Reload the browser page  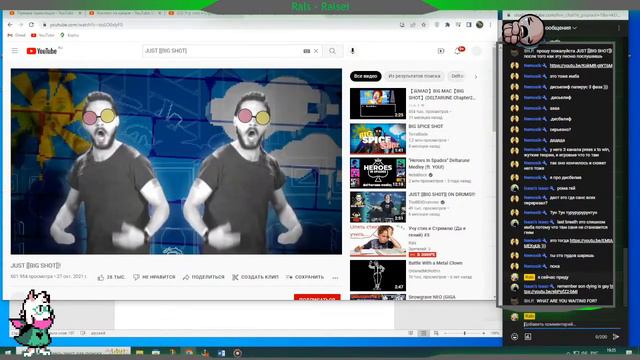click(31, 25)
